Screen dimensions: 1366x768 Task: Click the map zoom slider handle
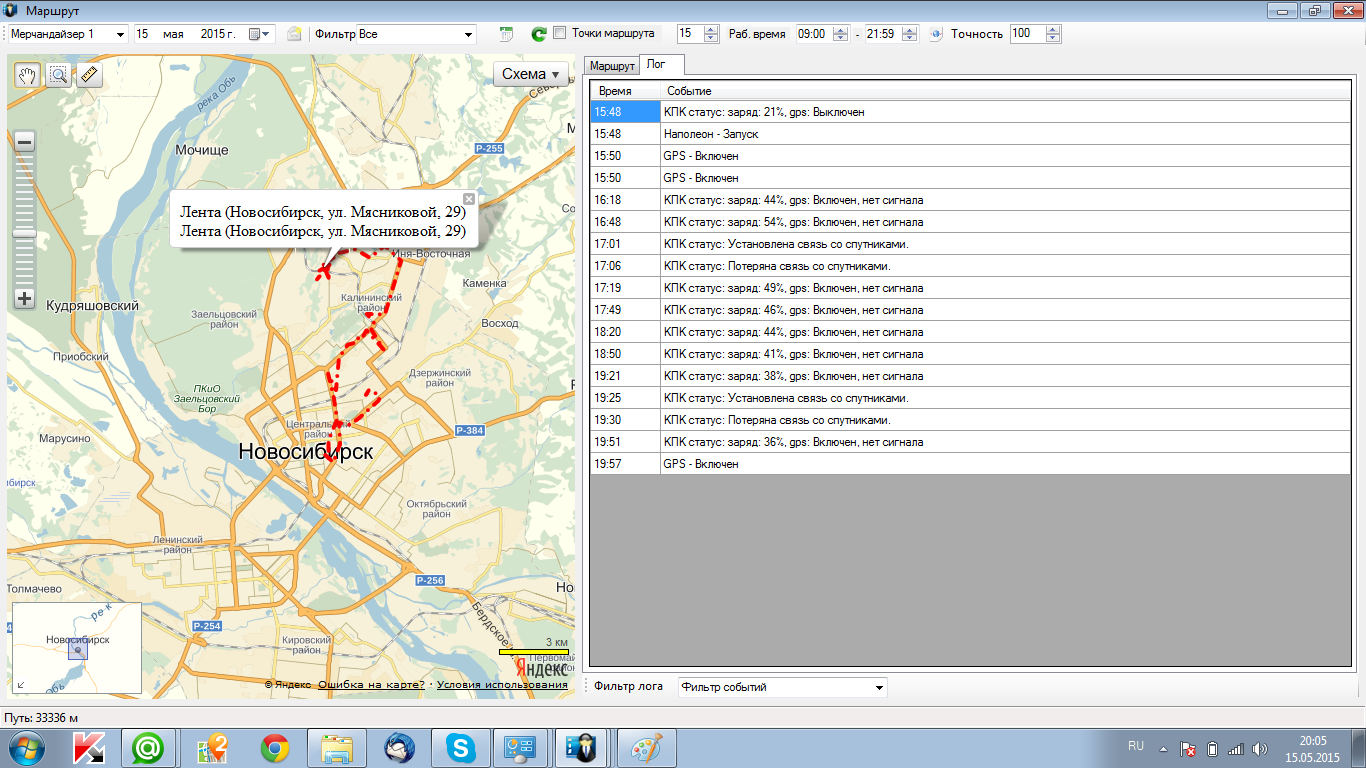tap(25, 233)
